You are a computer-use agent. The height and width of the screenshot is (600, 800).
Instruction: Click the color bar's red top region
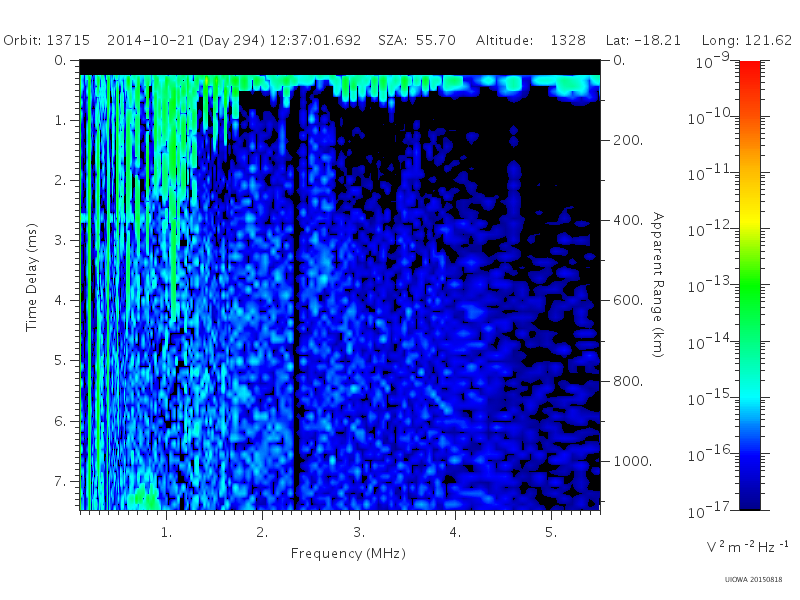749,69
